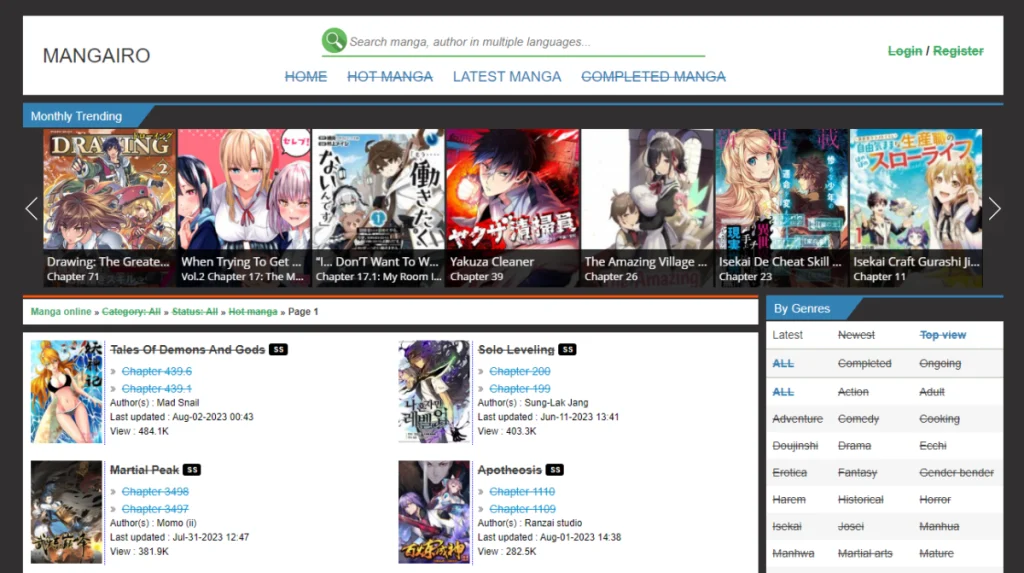Open Chapter 3497 link

coord(155,509)
